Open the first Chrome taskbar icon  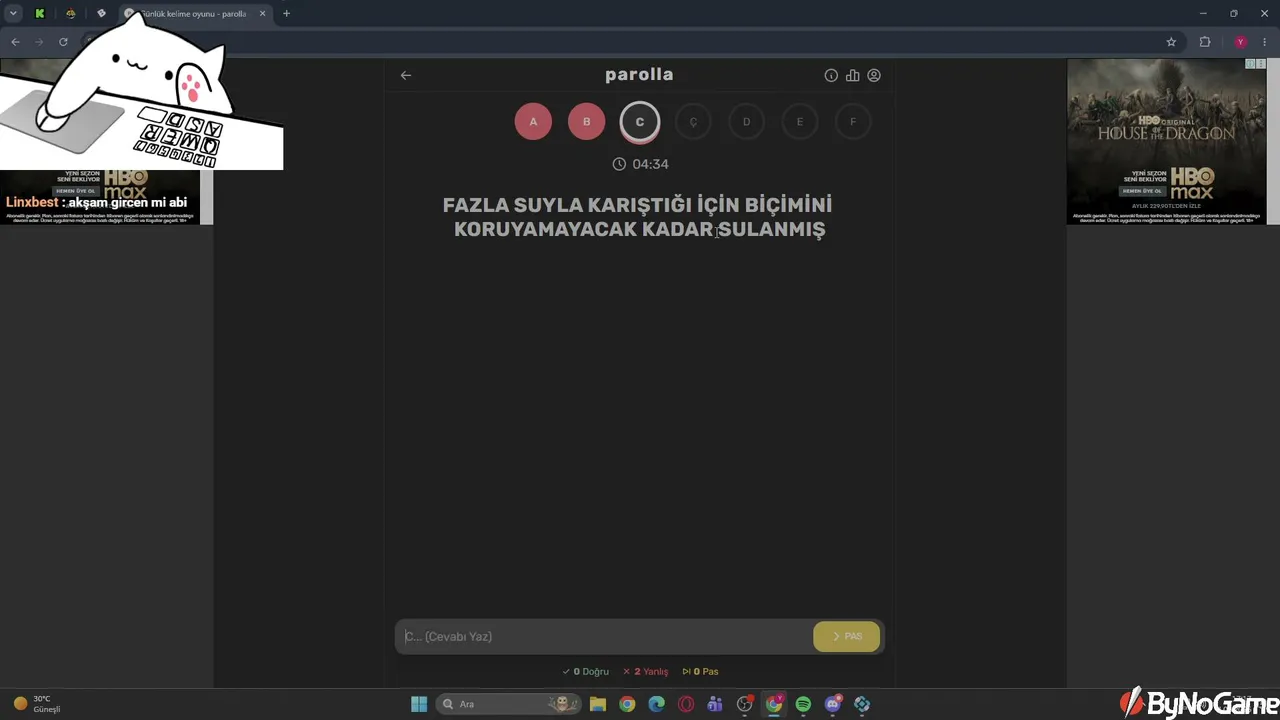(x=627, y=704)
